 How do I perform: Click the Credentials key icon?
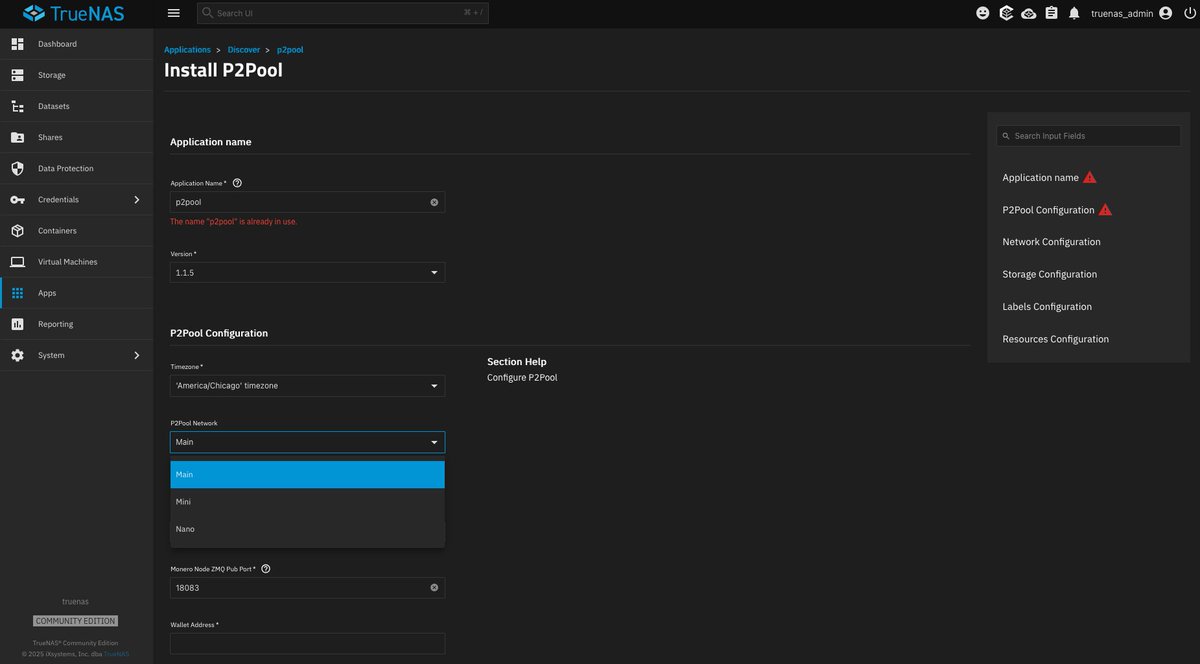(x=17, y=199)
